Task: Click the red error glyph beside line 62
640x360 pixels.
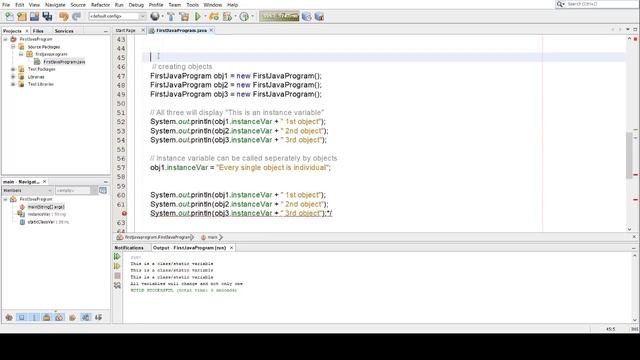Action: pyautogui.click(x=124, y=213)
